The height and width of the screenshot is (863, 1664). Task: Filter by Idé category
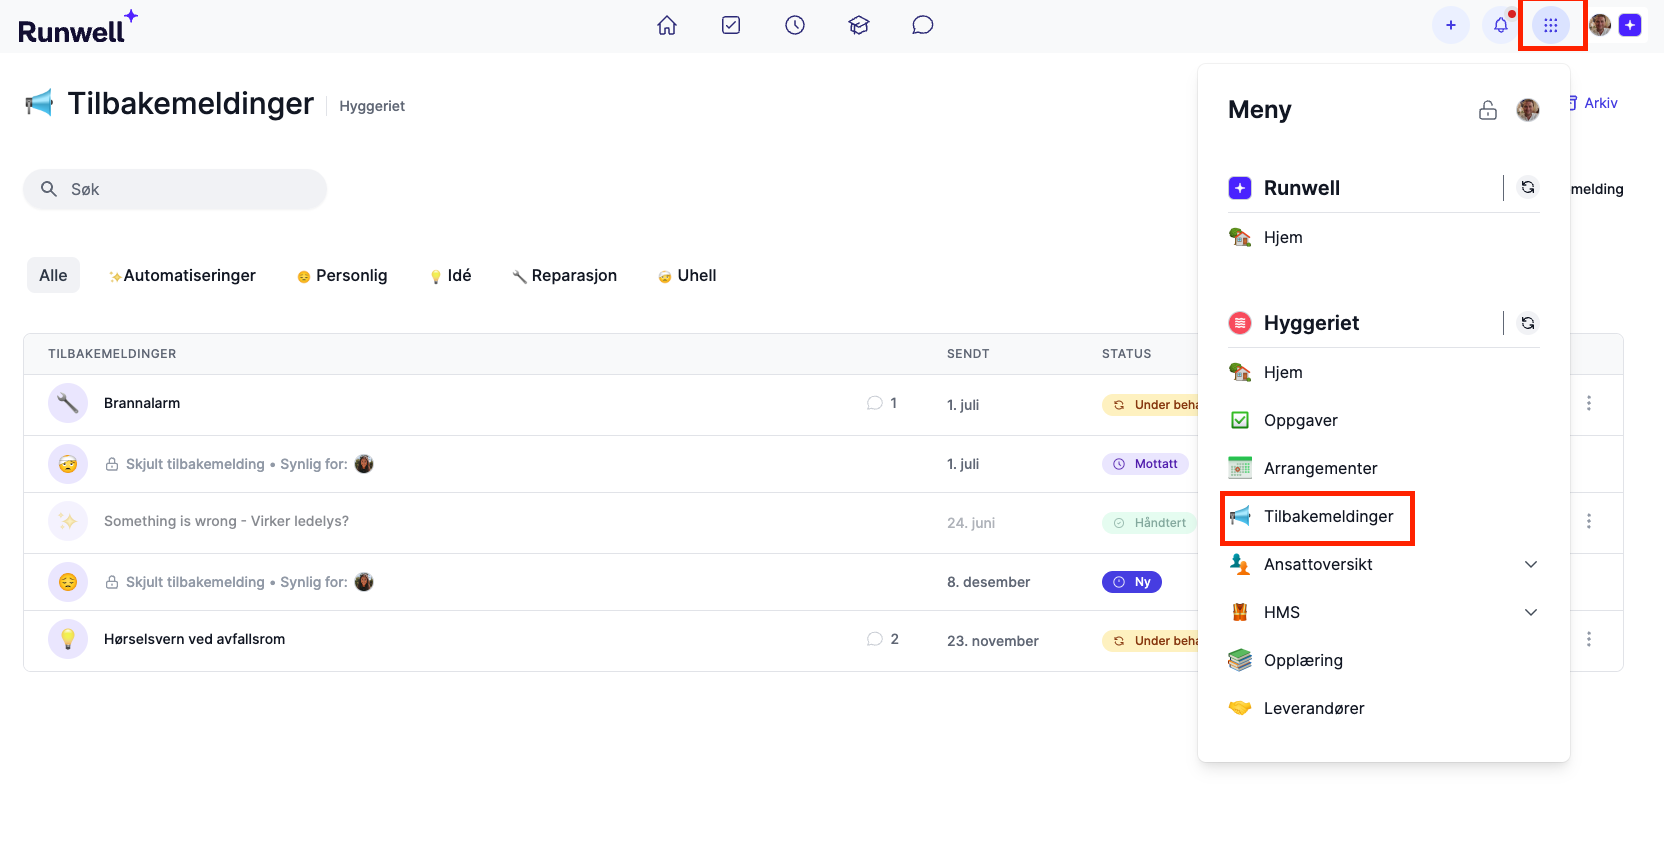(450, 275)
